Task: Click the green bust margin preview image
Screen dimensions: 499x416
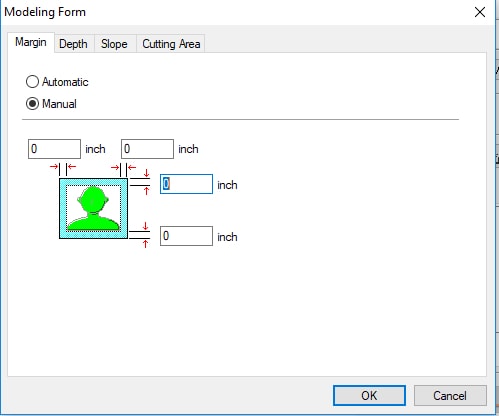Action: coord(93,208)
